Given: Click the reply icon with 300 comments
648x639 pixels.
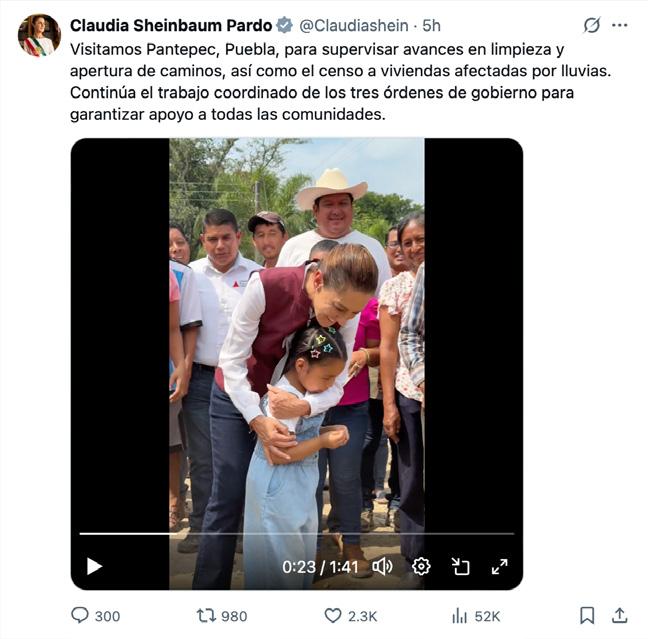Looking at the screenshot, I should click(80, 615).
